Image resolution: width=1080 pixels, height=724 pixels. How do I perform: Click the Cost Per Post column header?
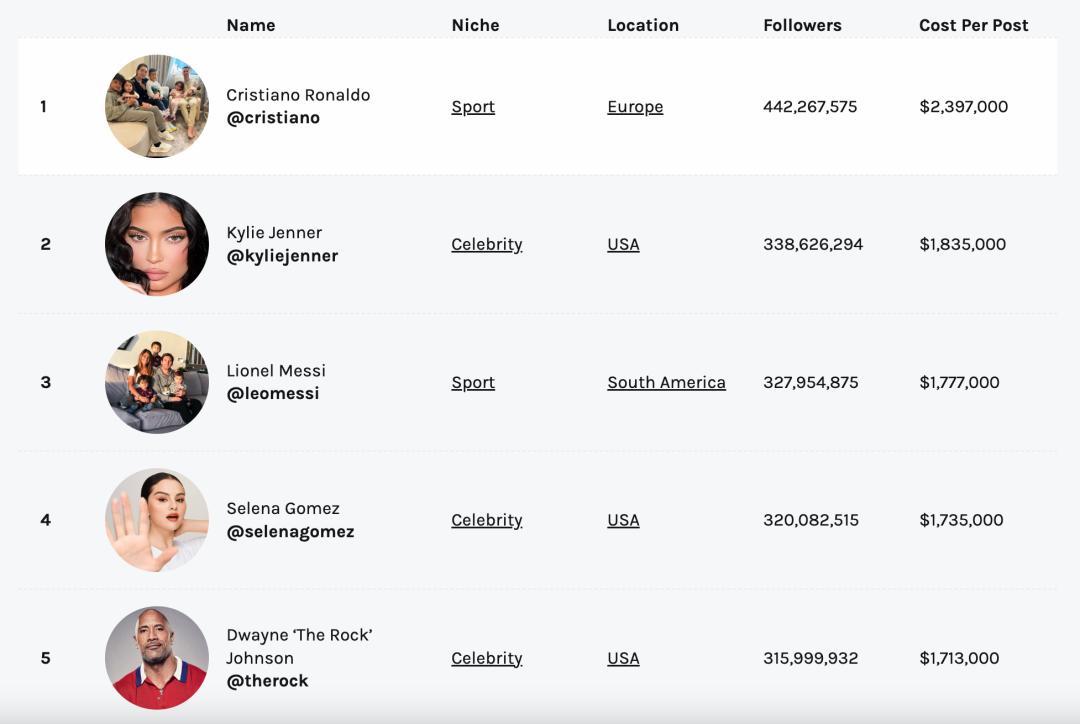pyautogui.click(x=973, y=25)
